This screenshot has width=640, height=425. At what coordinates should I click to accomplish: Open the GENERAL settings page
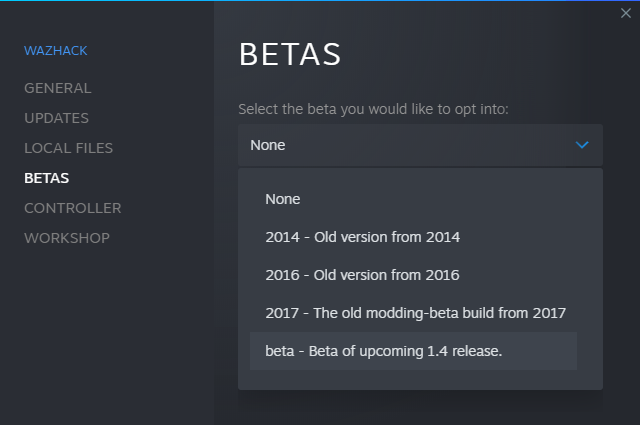[x=58, y=88]
